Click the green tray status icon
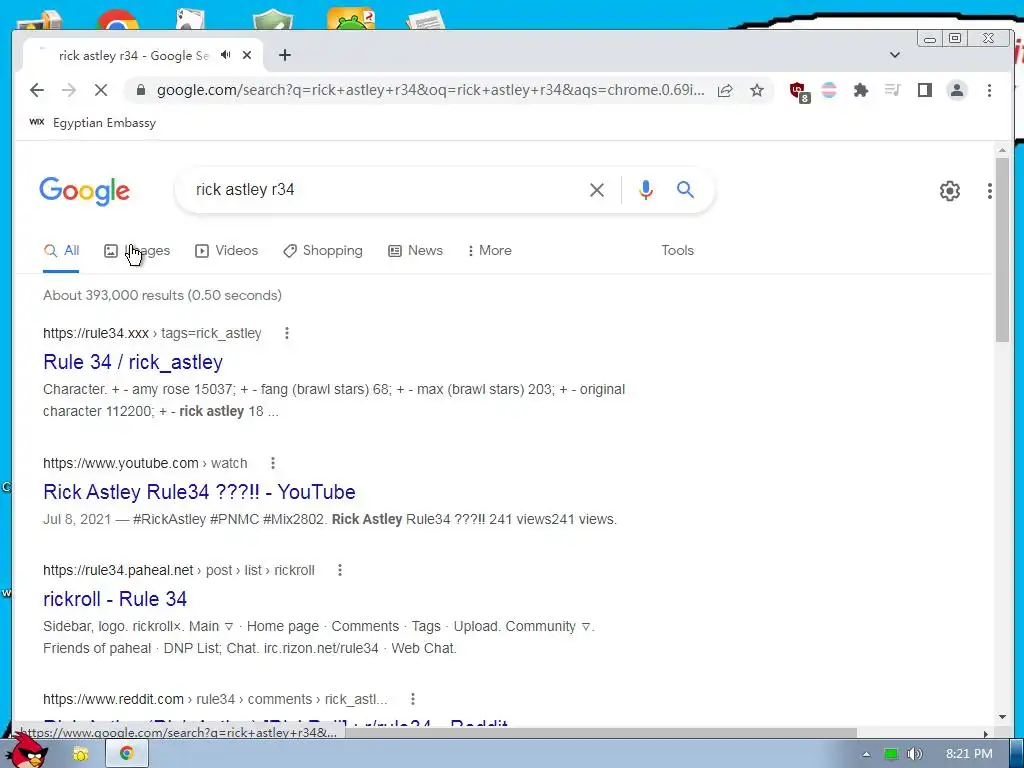Viewport: 1024px width, 768px height. [891, 754]
